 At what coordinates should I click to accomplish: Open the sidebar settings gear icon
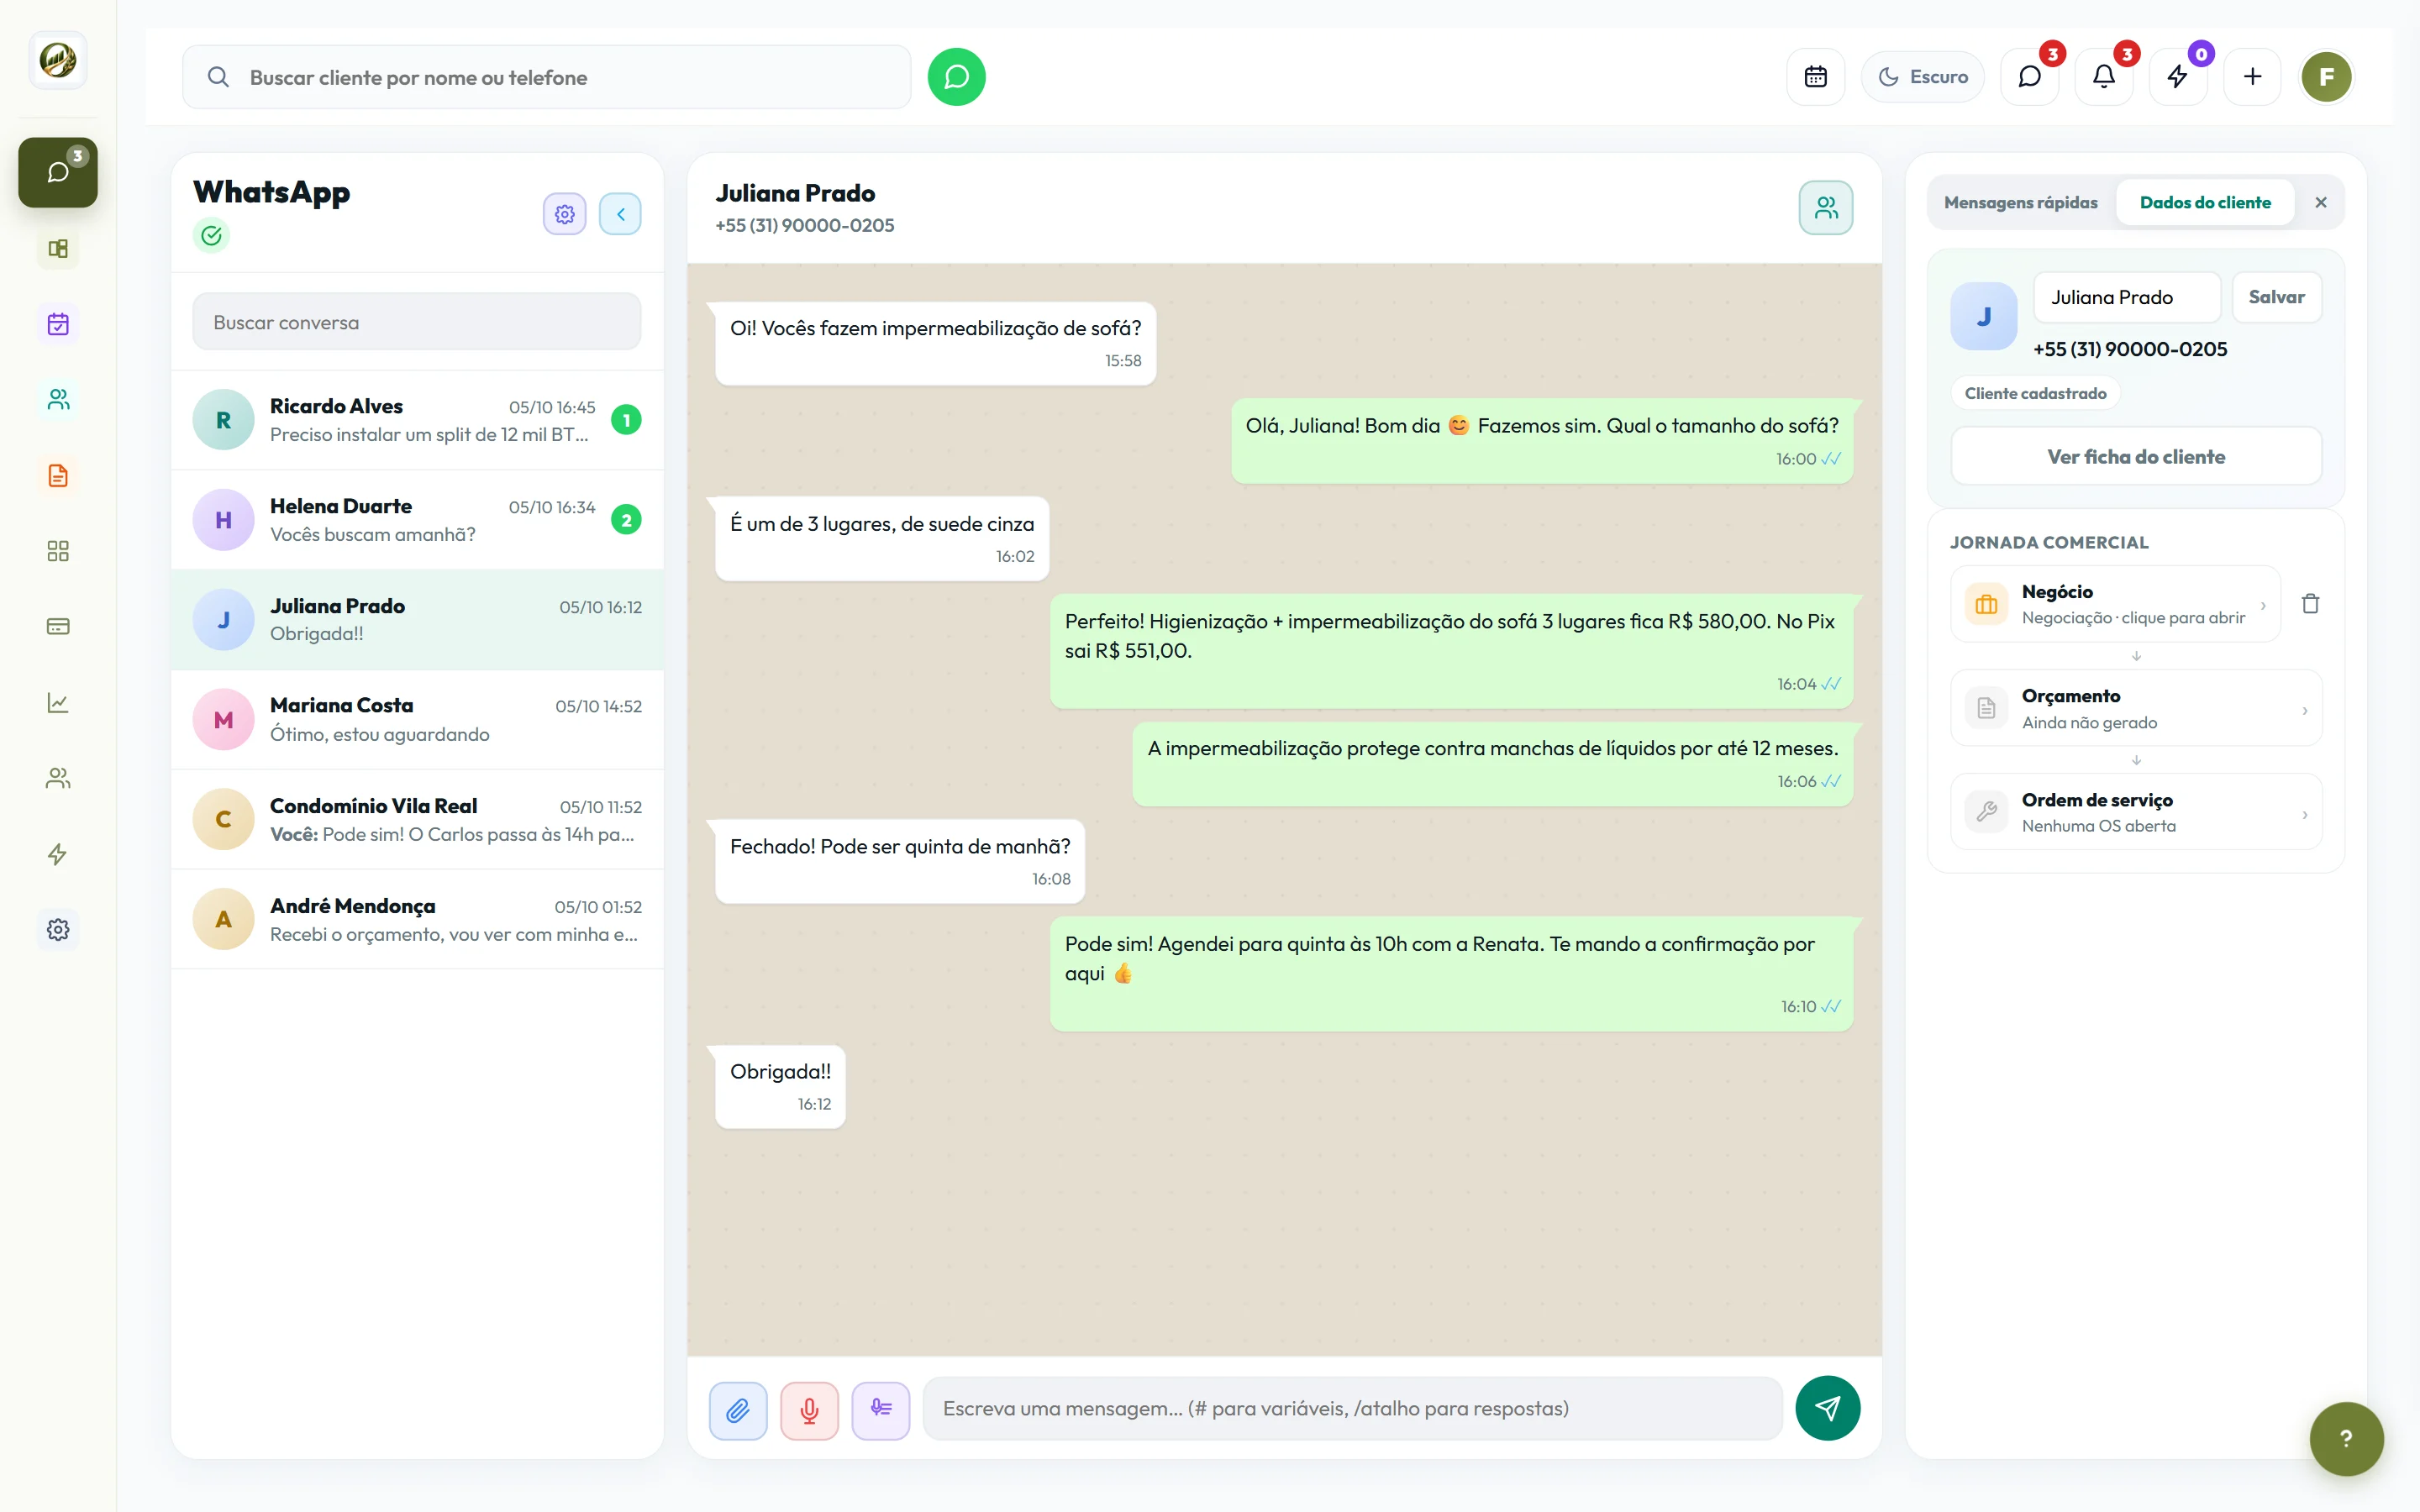58,930
